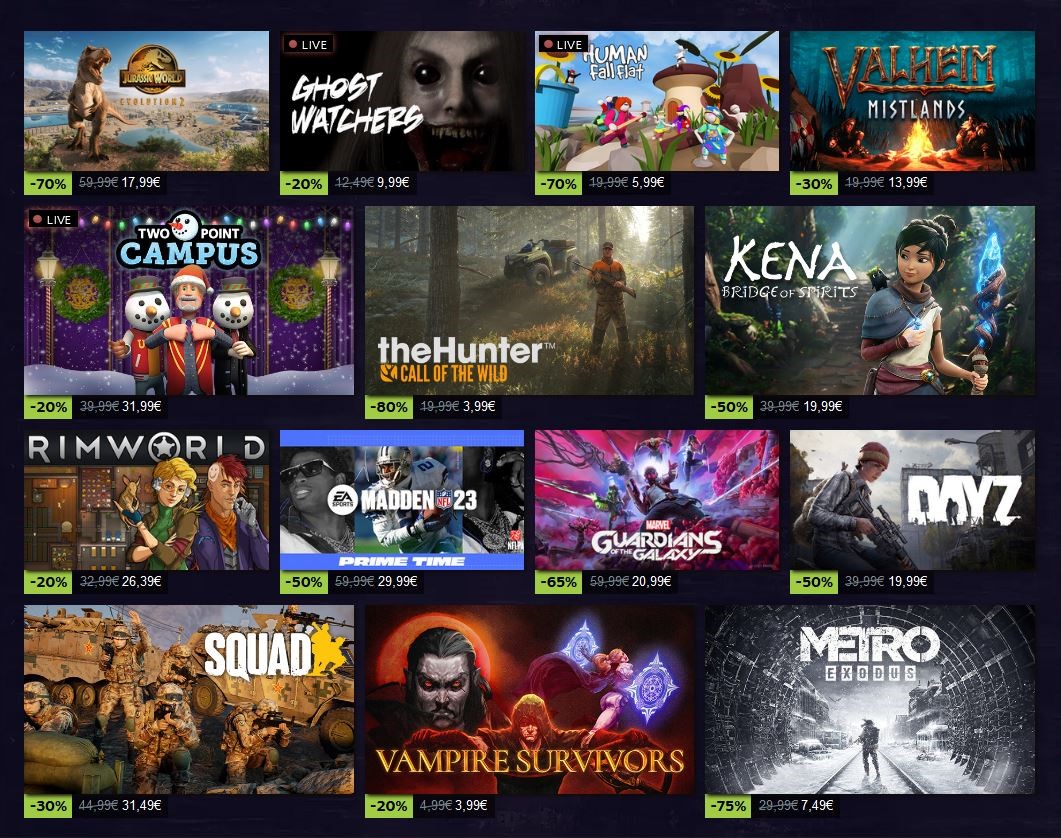
Task: Click the 9,99€ price under Ghost Watchers
Action: coord(392,183)
